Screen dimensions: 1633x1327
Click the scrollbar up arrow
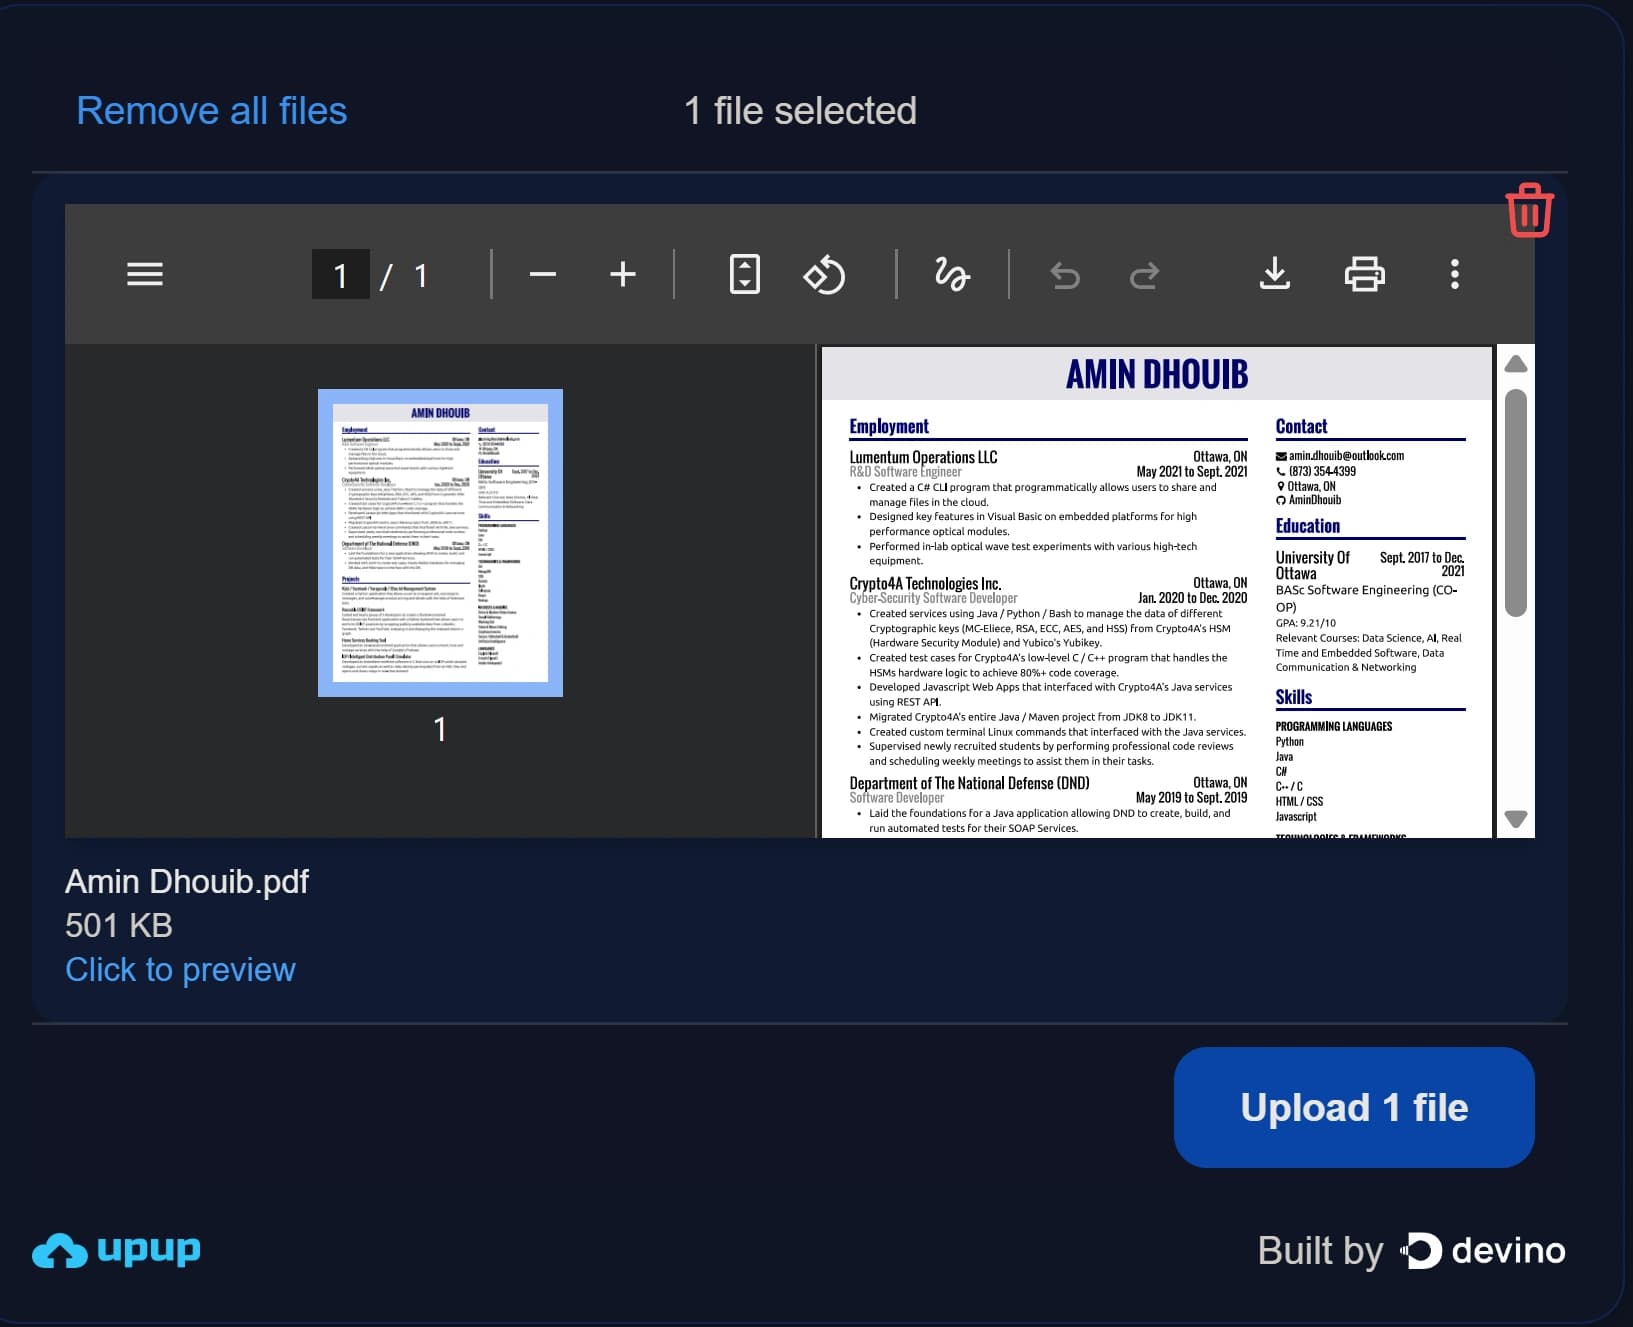1516,364
